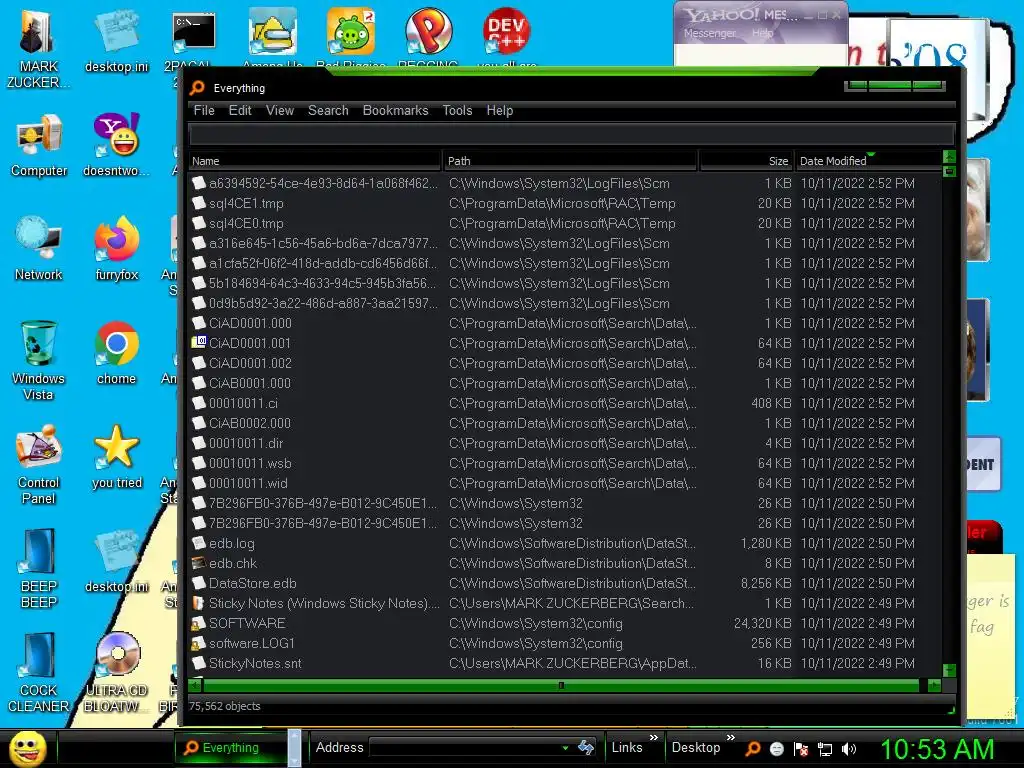Select the edb.chk file row
The width and height of the screenshot is (1024, 768).
coord(566,563)
